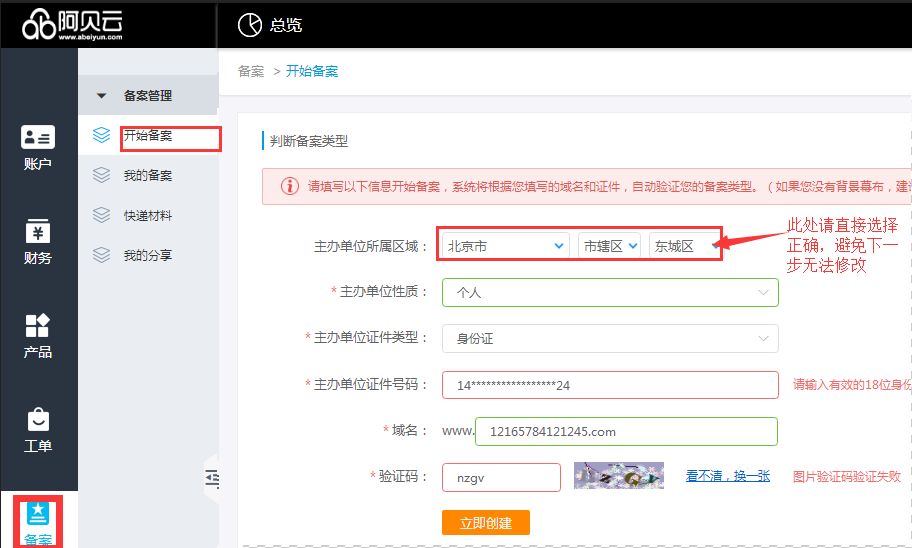Open the 市辖区 city dropdown
Image resolution: width=912 pixels, height=548 pixels.
(x=609, y=245)
